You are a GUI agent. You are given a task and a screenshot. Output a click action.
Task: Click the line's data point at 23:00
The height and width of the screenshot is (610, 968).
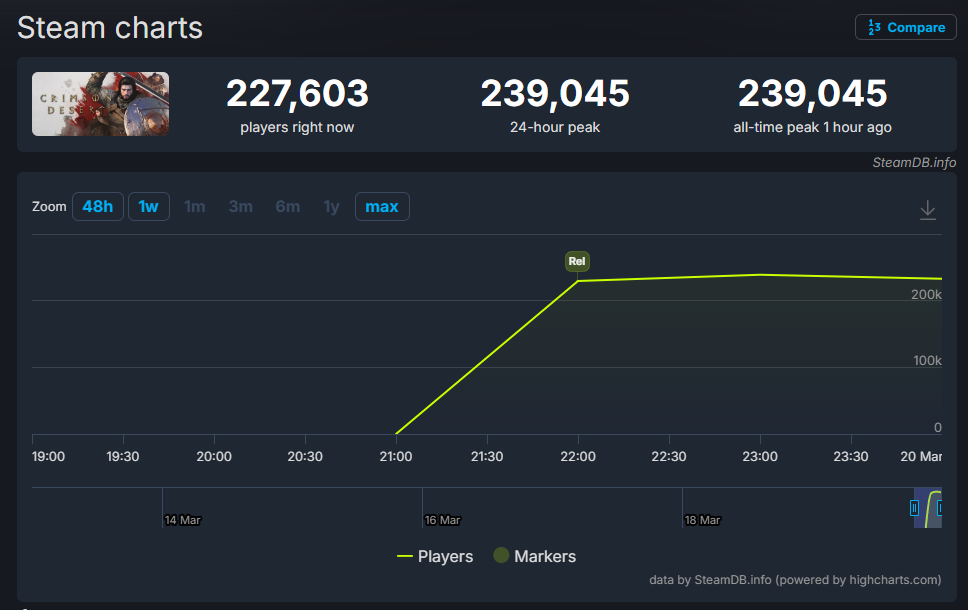(x=760, y=275)
